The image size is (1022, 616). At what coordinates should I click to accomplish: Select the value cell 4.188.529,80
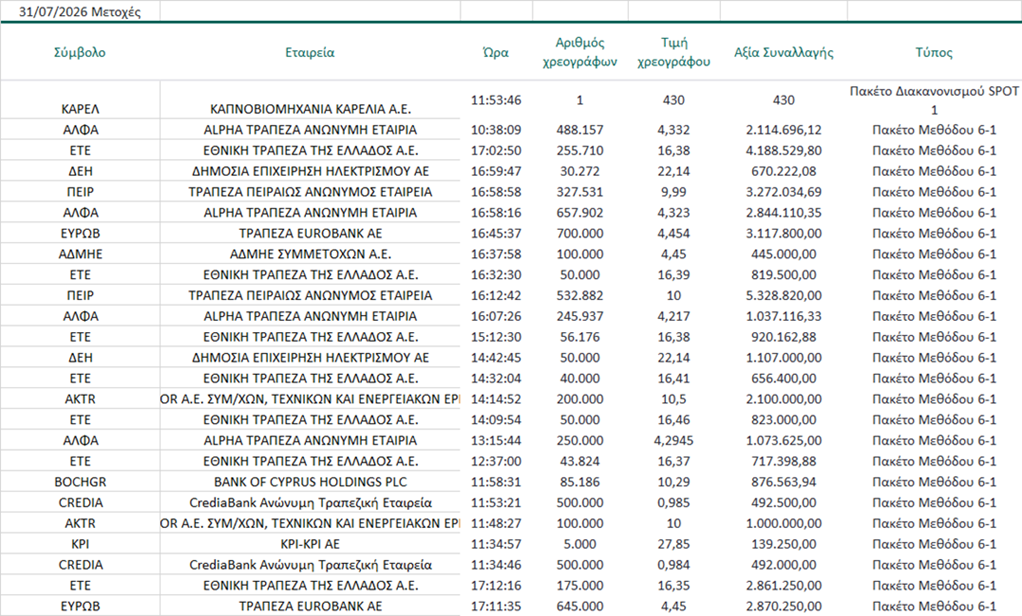(783, 151)
